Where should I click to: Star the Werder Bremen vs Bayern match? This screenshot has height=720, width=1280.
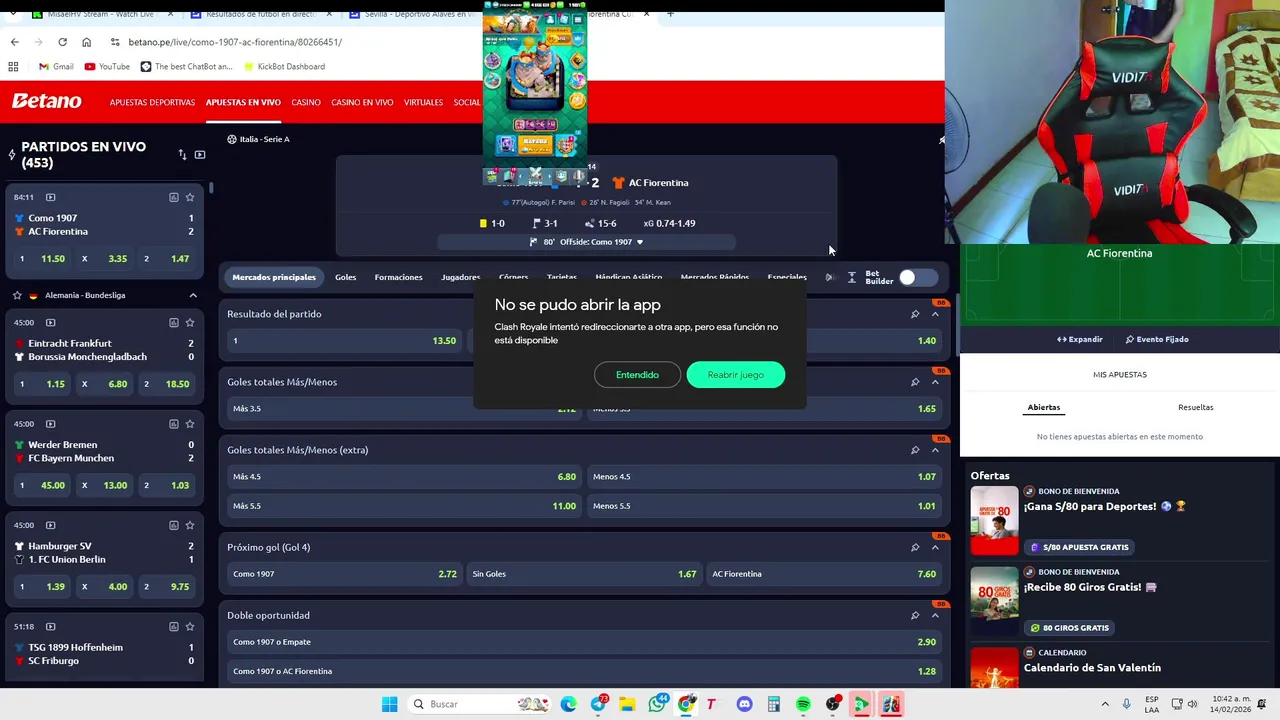click(x=190, y=424)
